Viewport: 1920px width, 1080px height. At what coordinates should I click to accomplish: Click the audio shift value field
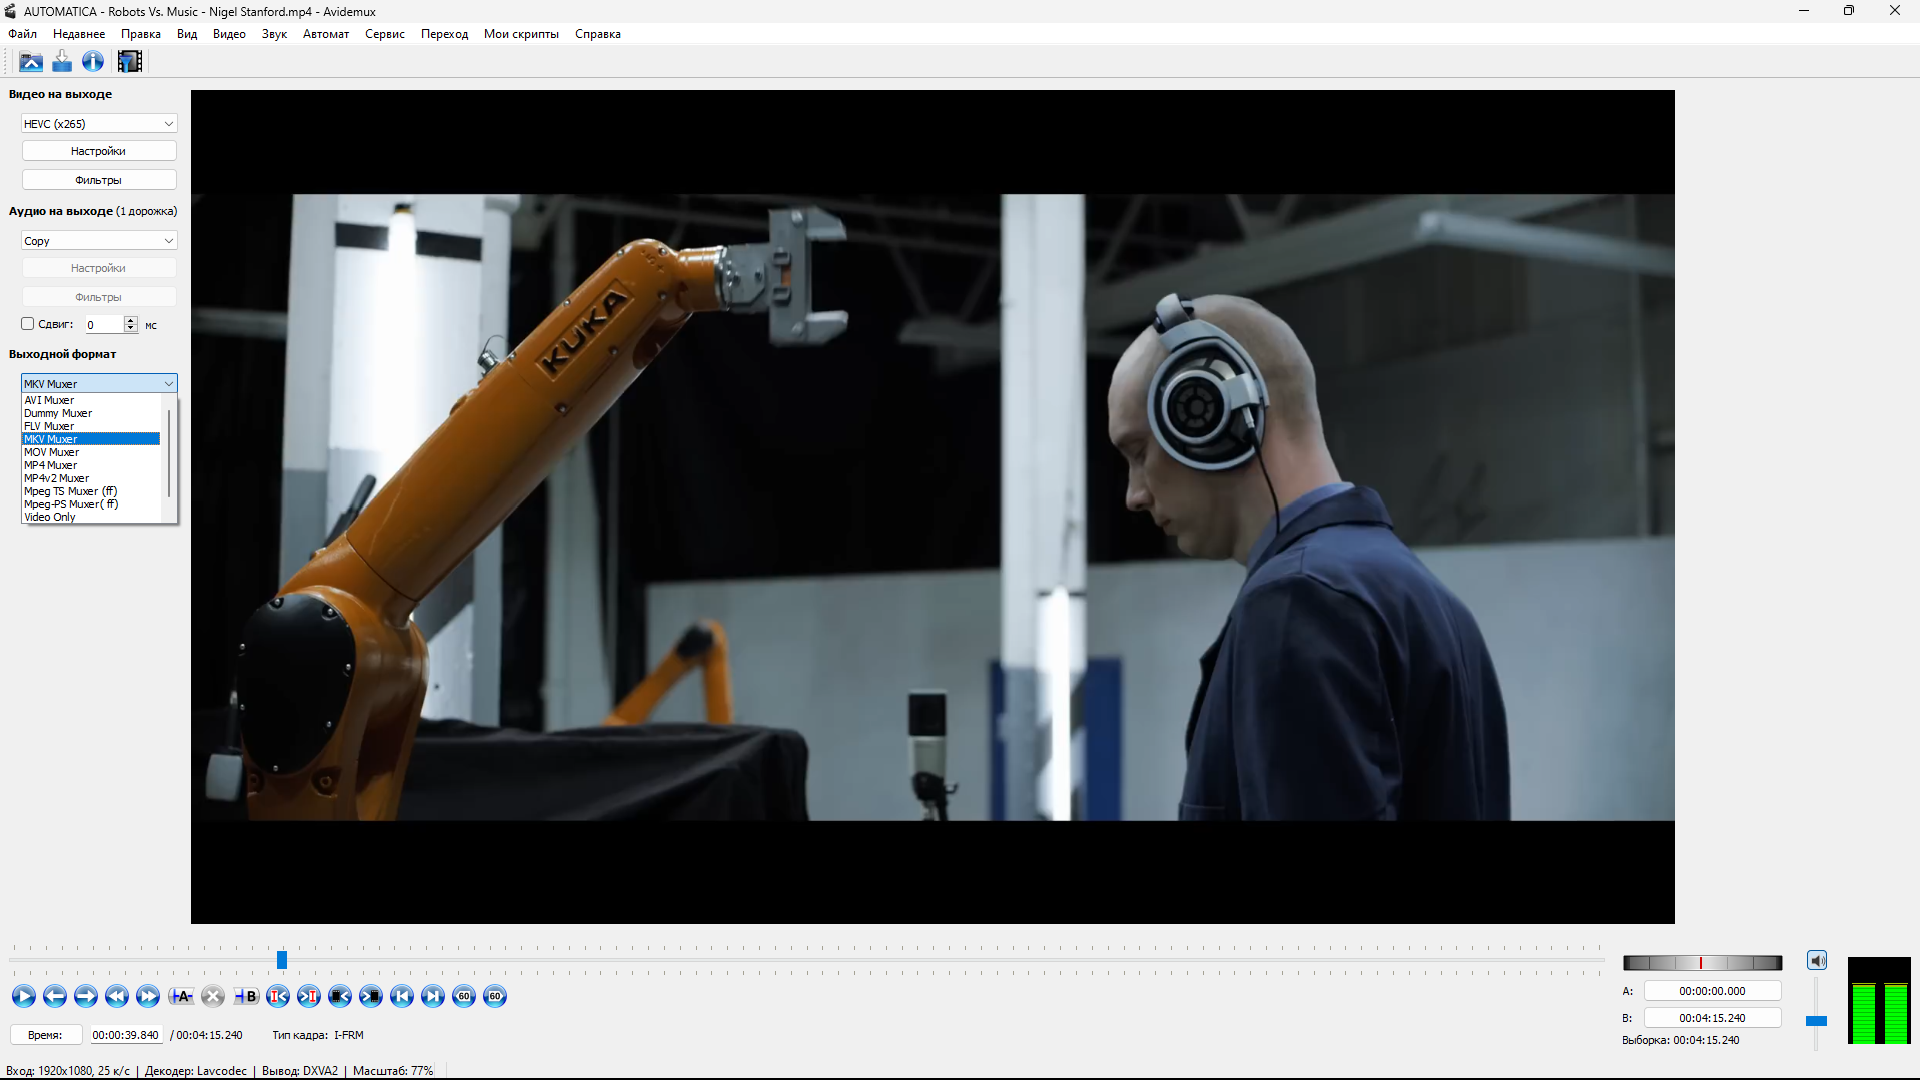pos(104,325)
